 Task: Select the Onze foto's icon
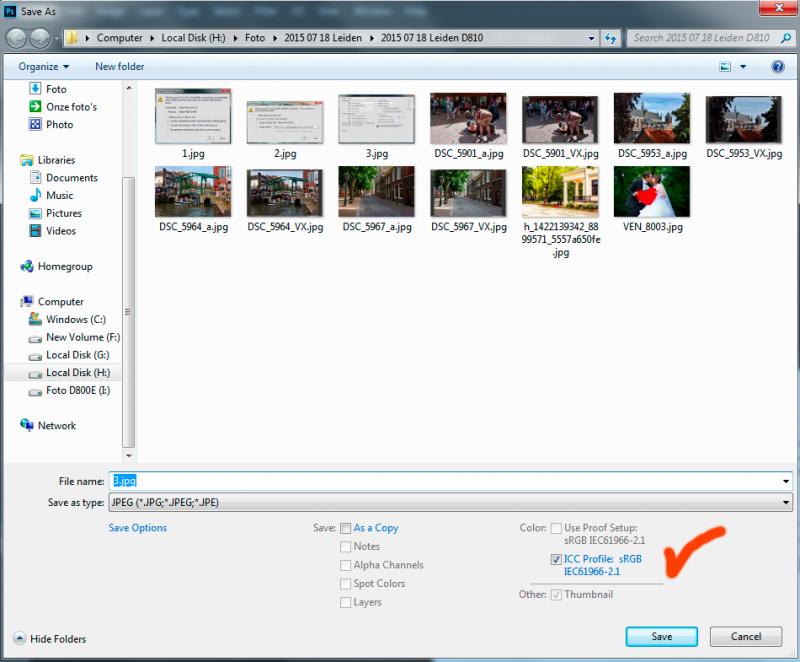[35, 107]
